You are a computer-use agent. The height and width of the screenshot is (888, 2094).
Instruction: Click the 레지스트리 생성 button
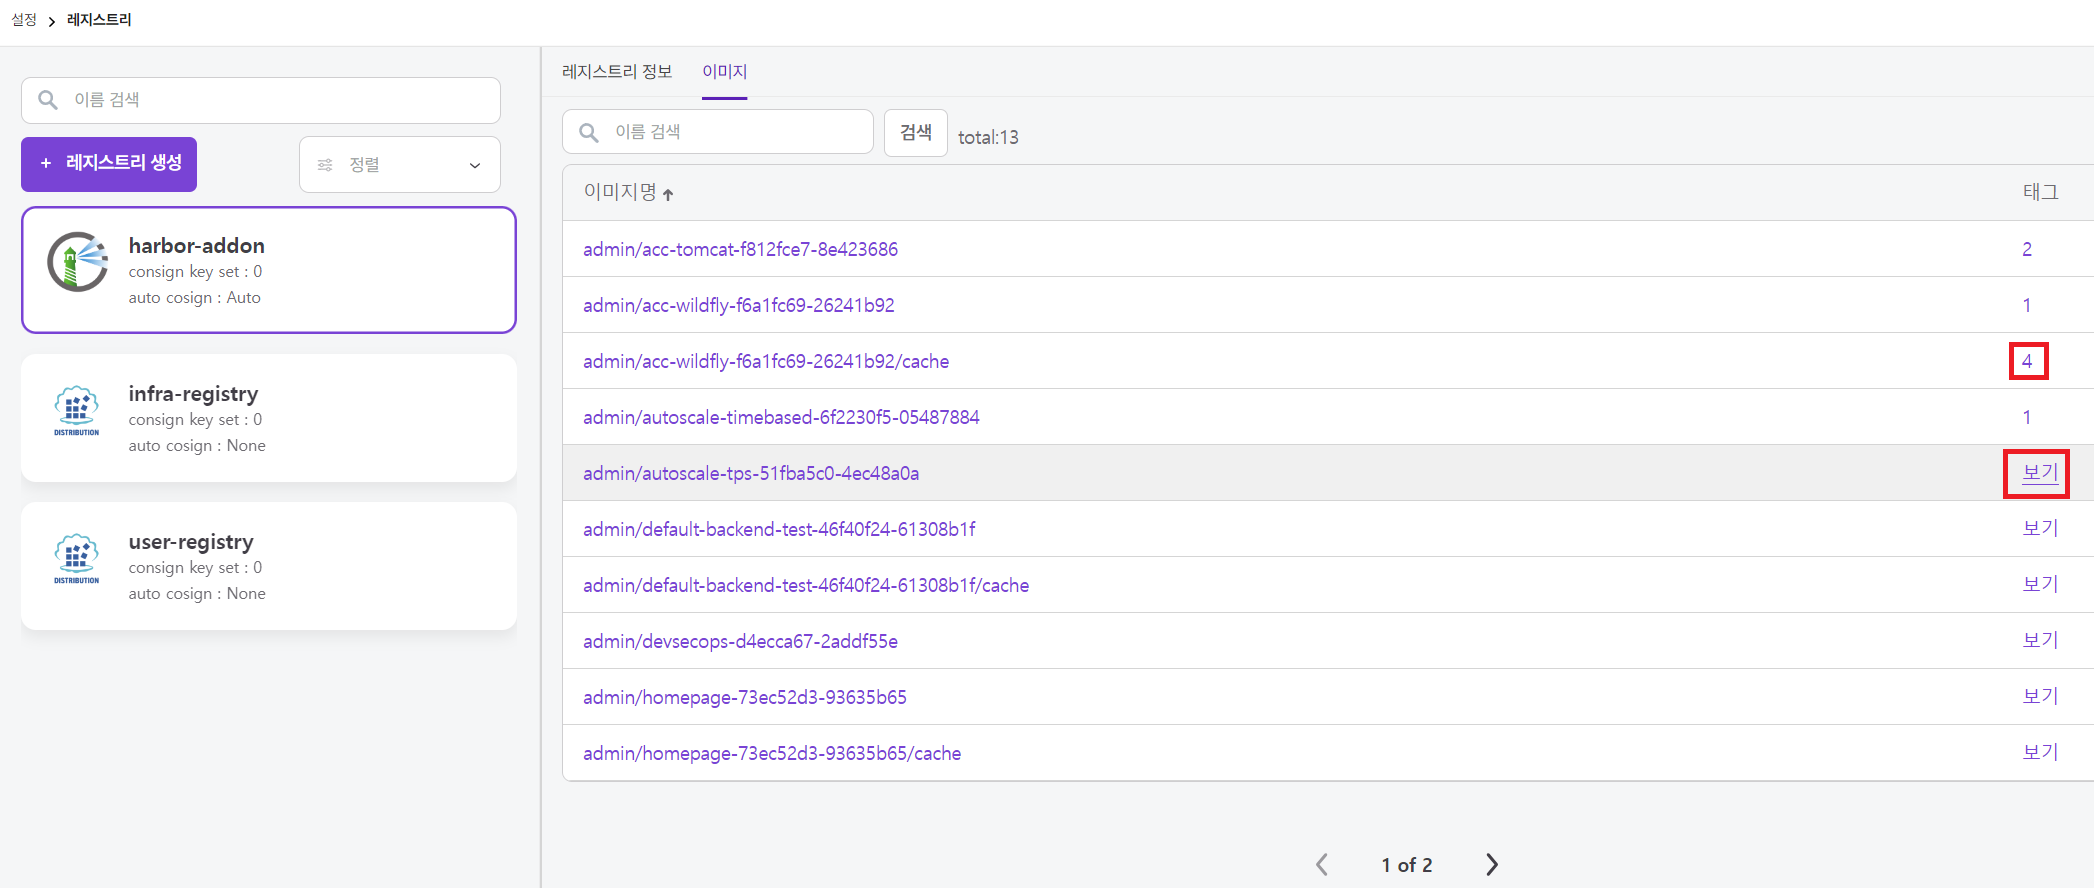[x=109, y=164]
